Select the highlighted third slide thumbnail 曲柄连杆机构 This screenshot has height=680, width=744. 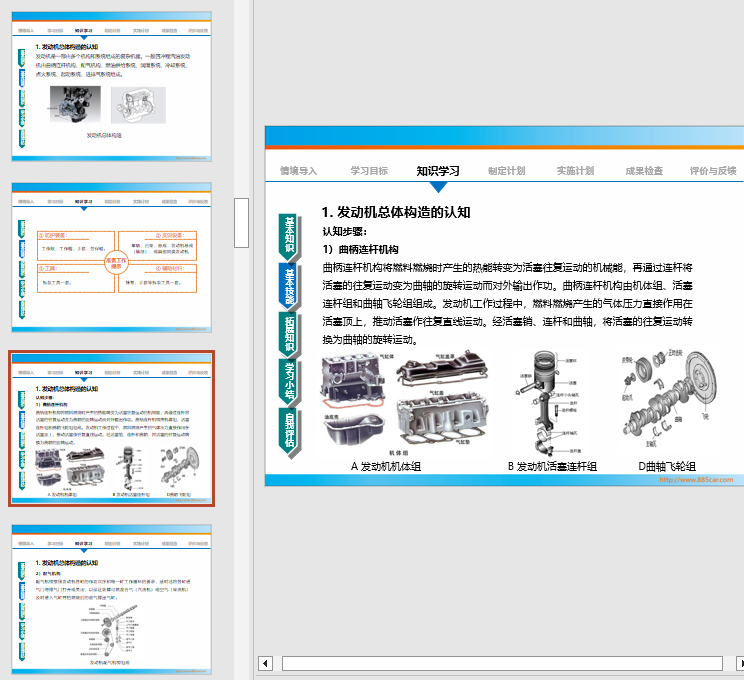[112, 428]
